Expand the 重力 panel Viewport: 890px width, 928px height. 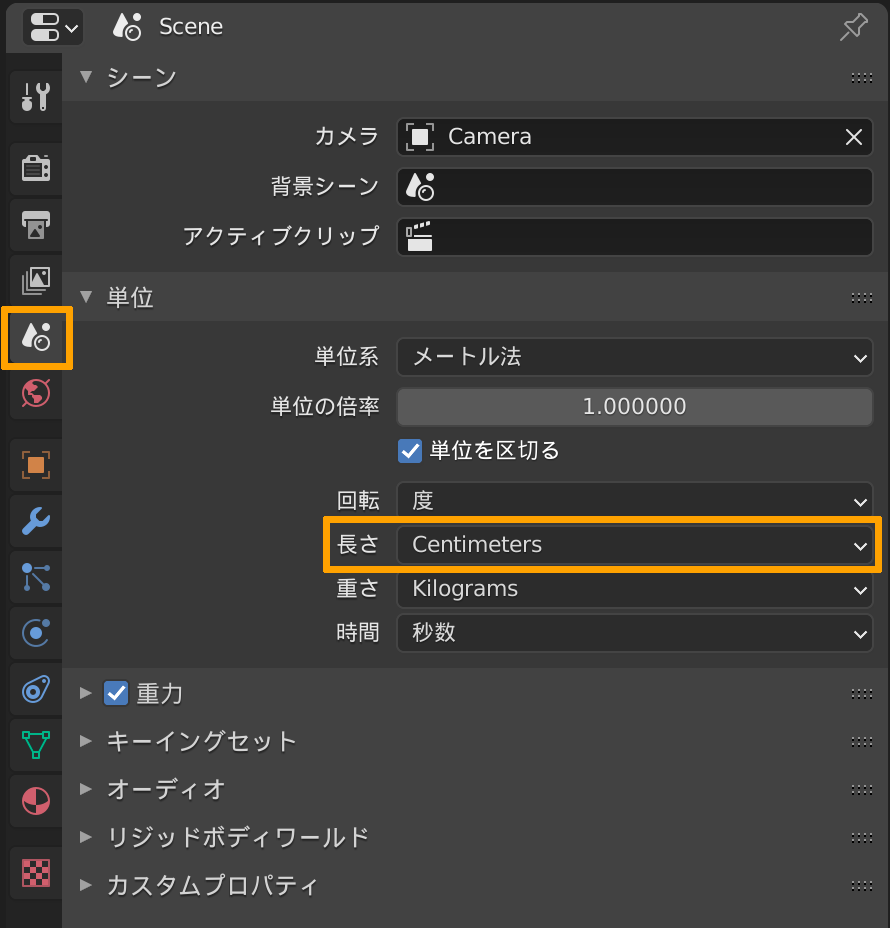click(86, 693)
